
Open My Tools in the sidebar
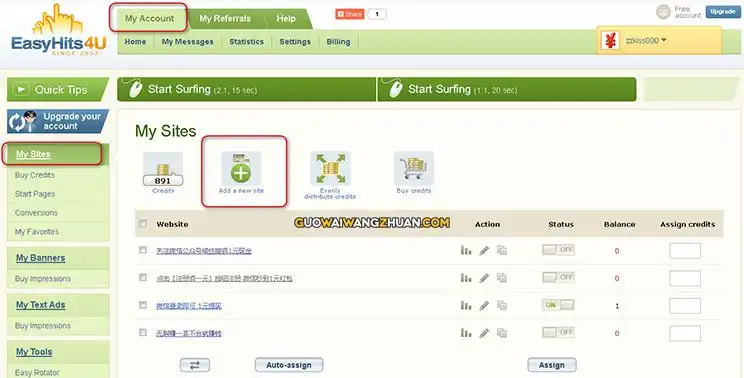[34, 352]
